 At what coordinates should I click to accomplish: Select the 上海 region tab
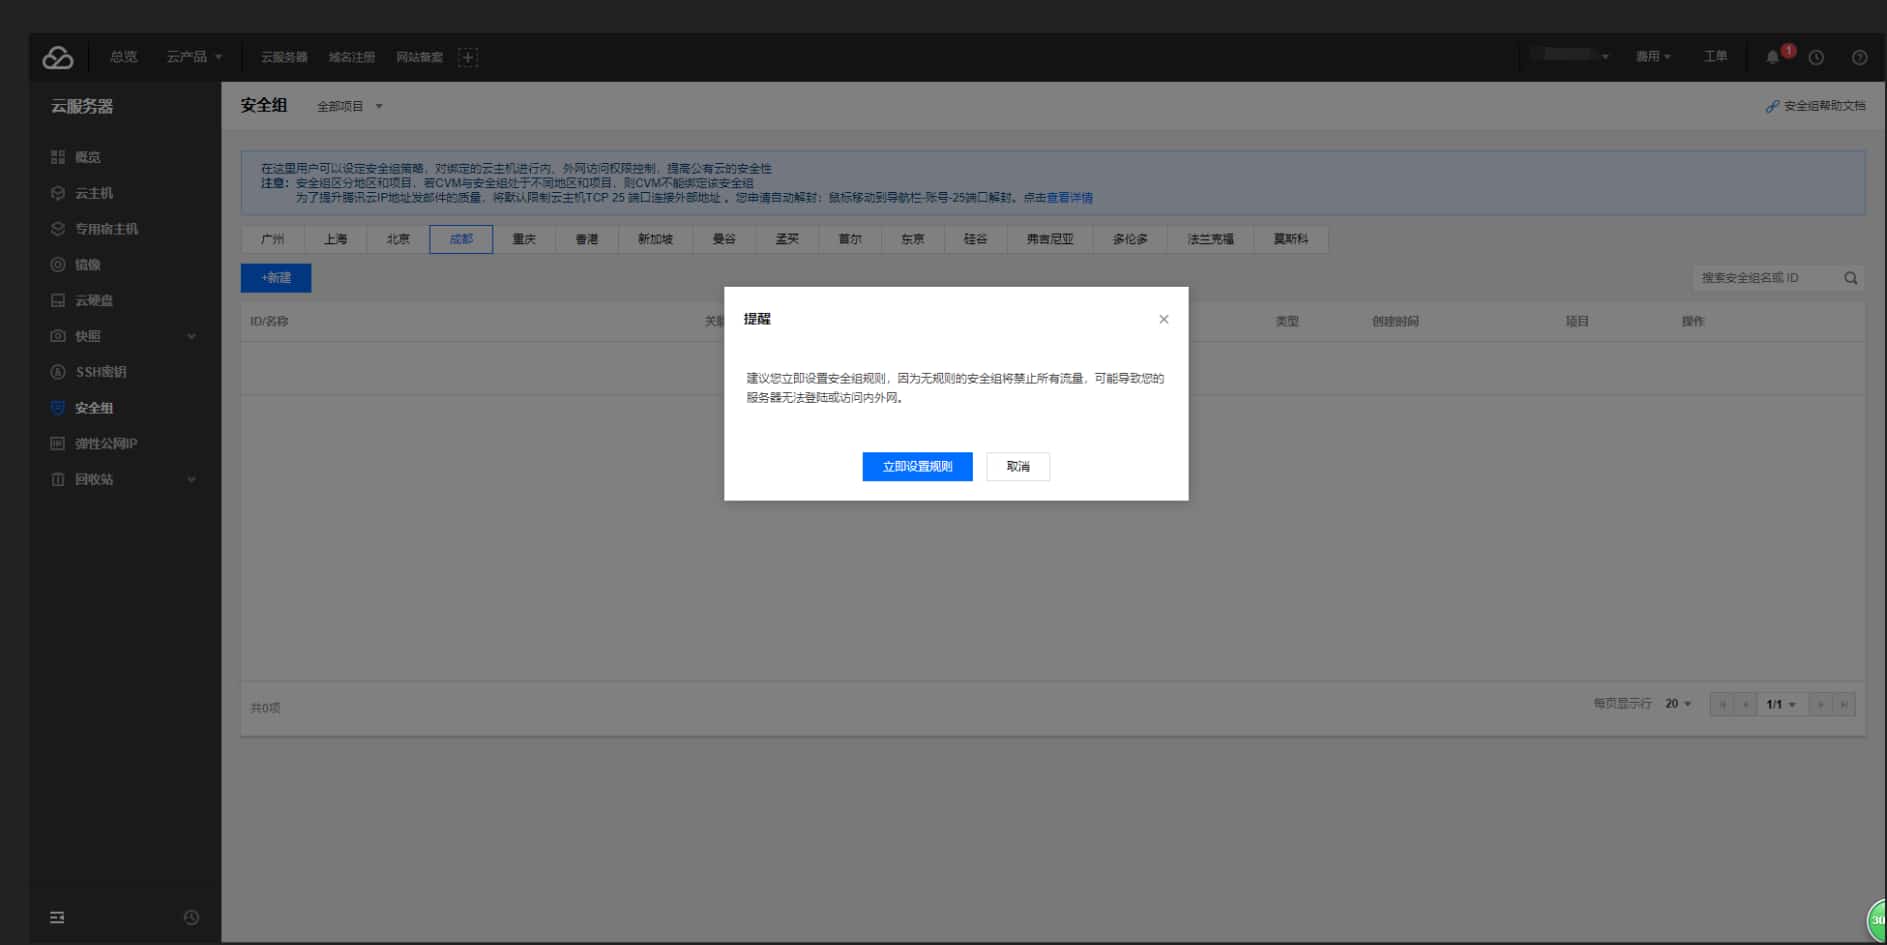point(335,239)
